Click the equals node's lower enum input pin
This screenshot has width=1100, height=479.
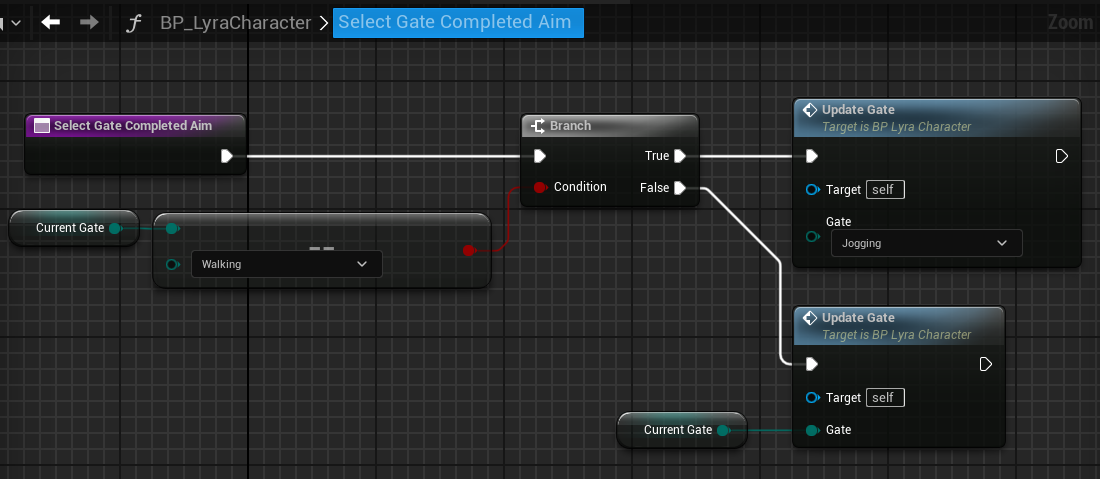[x=172, y=264]
